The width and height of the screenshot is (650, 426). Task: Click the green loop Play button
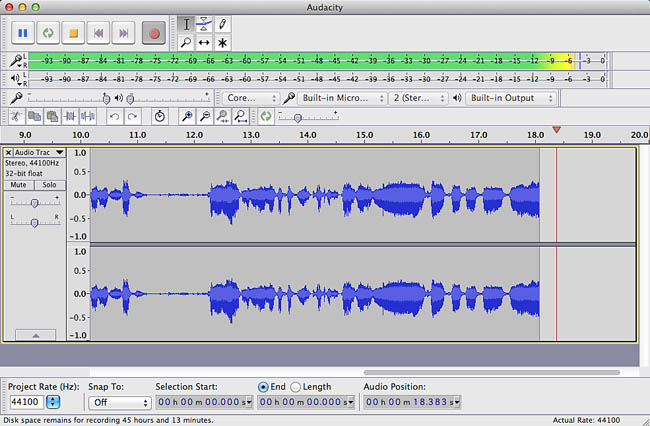(x=48, y=33)
